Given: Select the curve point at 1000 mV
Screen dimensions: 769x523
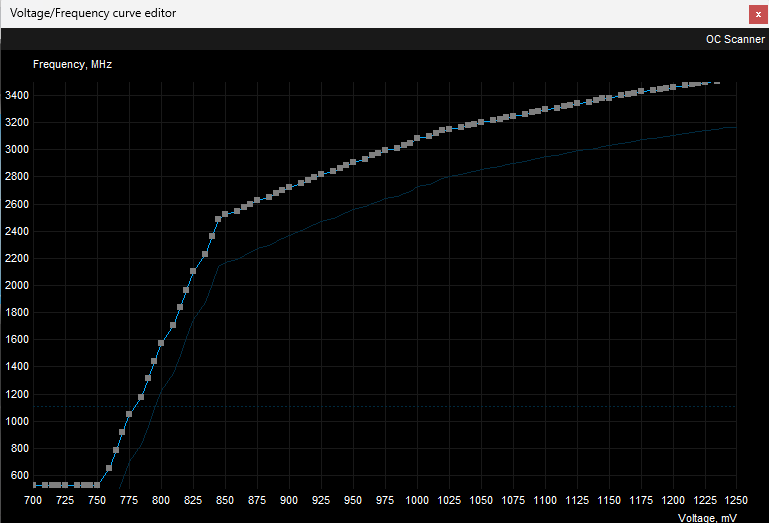Looking at the screenshot, I should point(417,138).
